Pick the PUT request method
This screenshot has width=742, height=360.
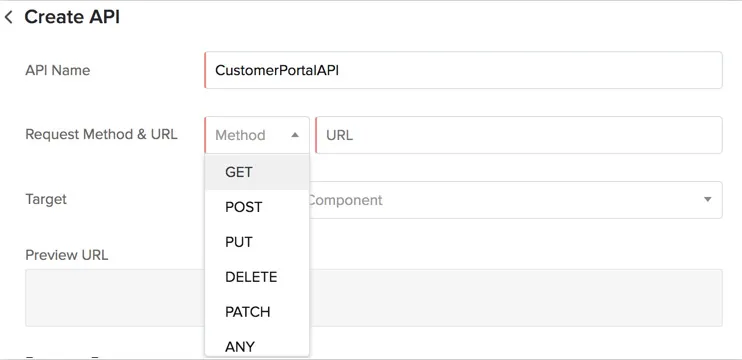coord(257,242)
